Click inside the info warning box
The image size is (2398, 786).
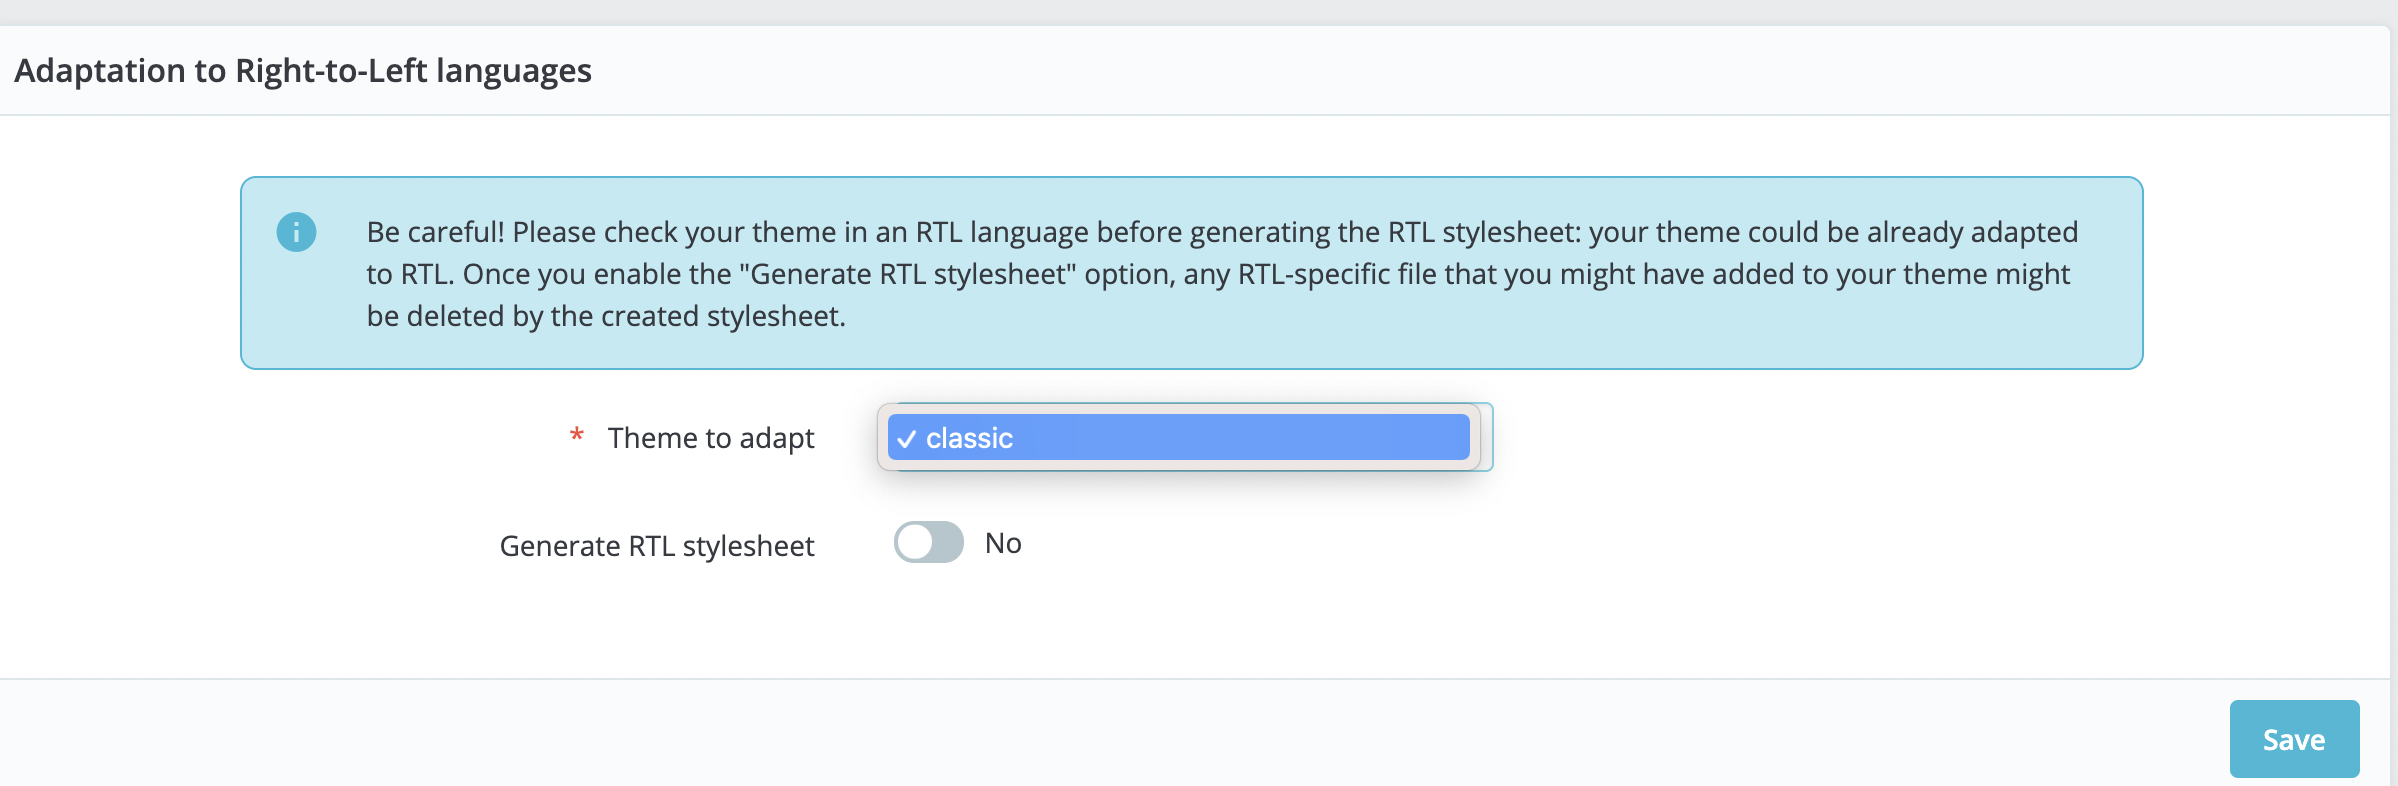(1190, 272)
